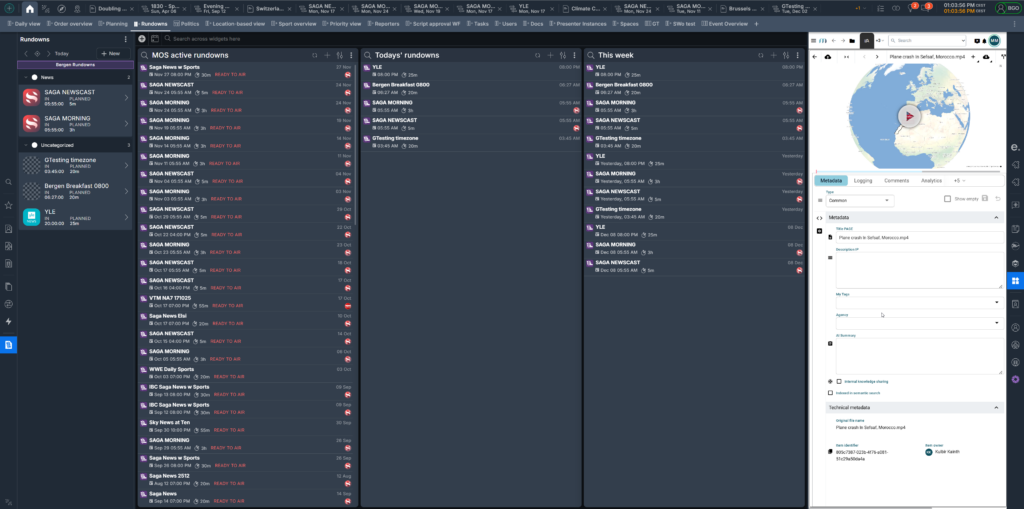Enable Internal knowledge sharing checkbox
The height and width of the screenshot is (509, 1024).
839,381
